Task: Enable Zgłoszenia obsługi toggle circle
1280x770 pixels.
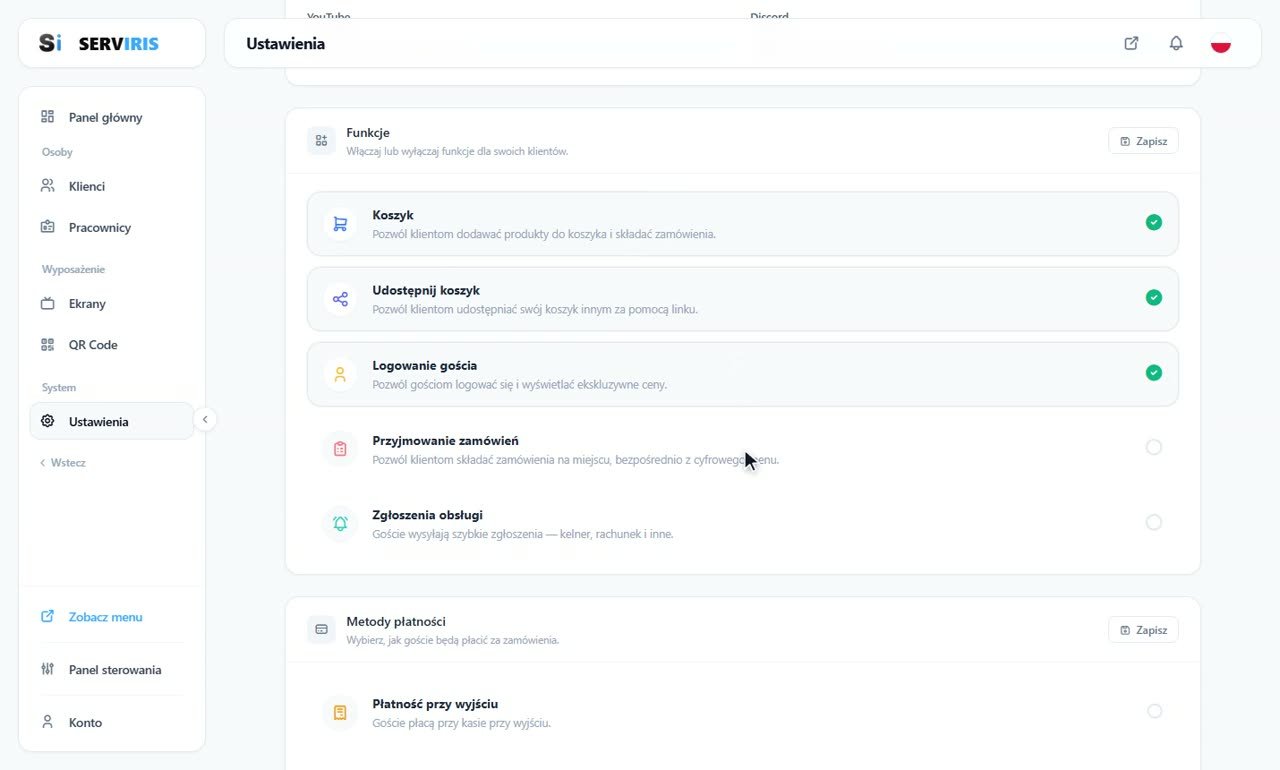Action: tap(1154, 522)
